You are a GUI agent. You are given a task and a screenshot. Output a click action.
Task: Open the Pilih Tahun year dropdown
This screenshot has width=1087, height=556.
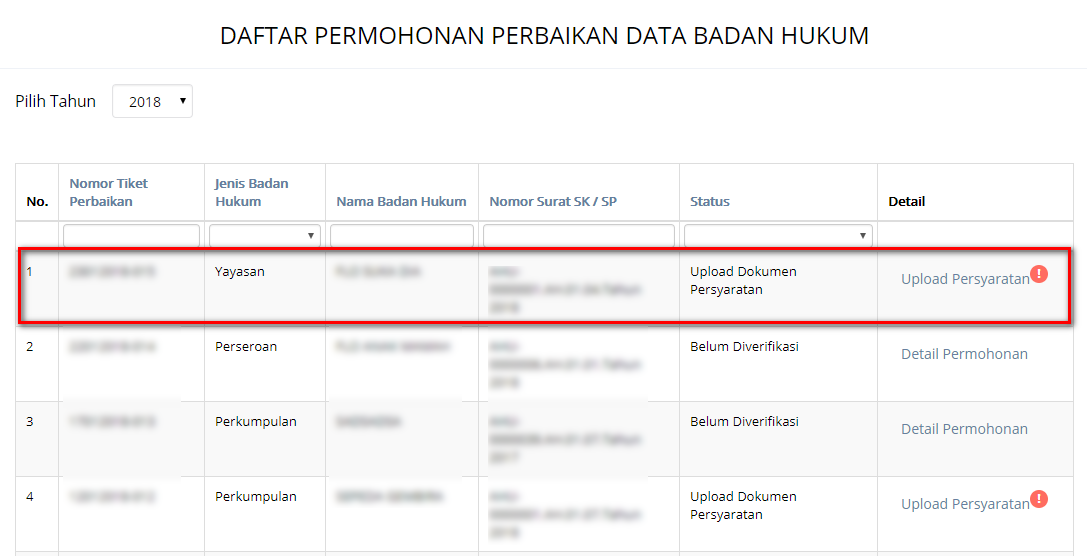pyautogui.click(x=152, y=101)
